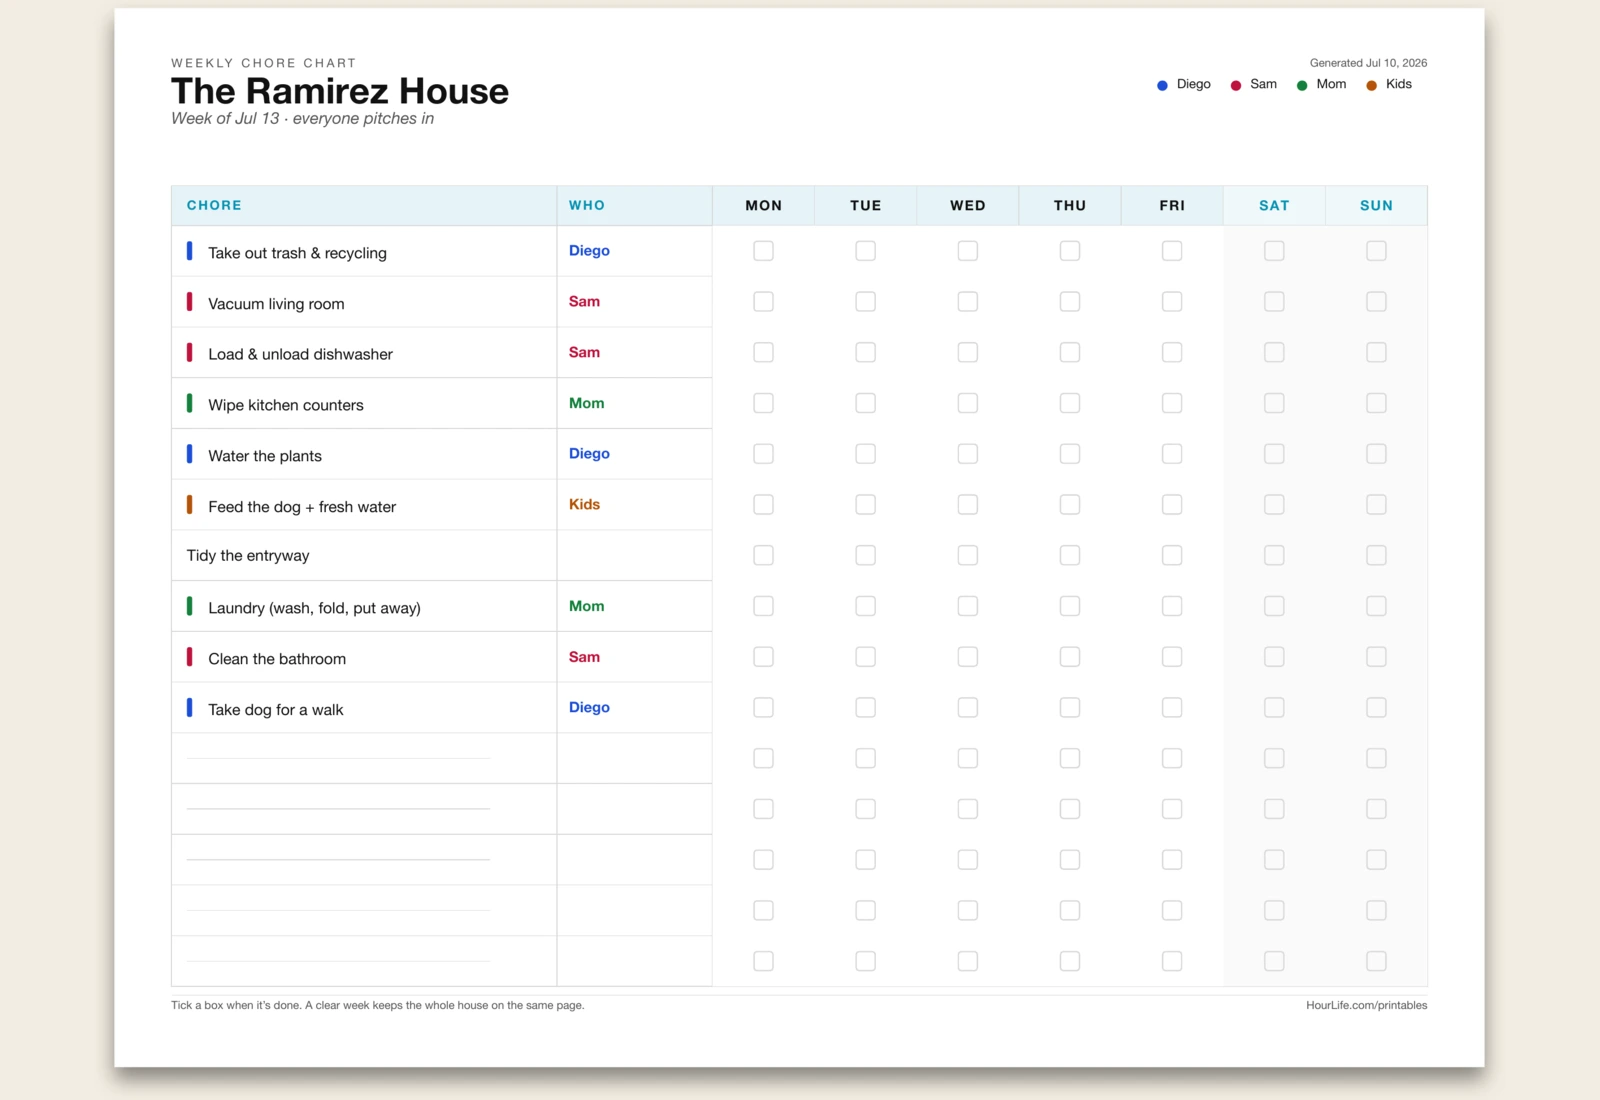The height and width of the screenshot is (1100, 1600).
Task: Click 'Water the plants' chore text
Action: coord(265,456)
